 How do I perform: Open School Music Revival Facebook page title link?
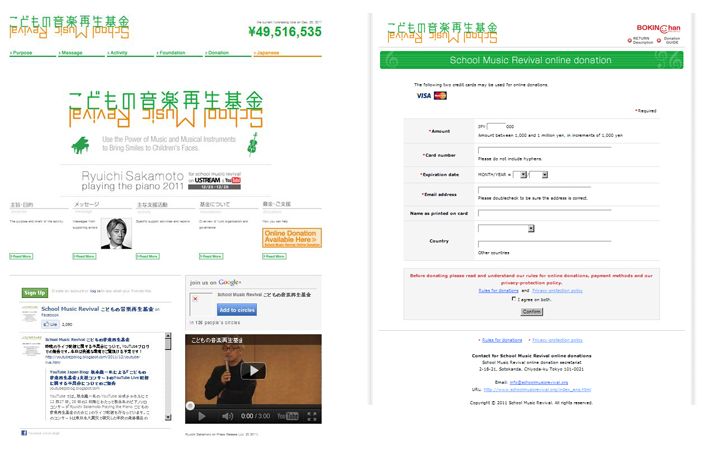(x=97, y=309)
